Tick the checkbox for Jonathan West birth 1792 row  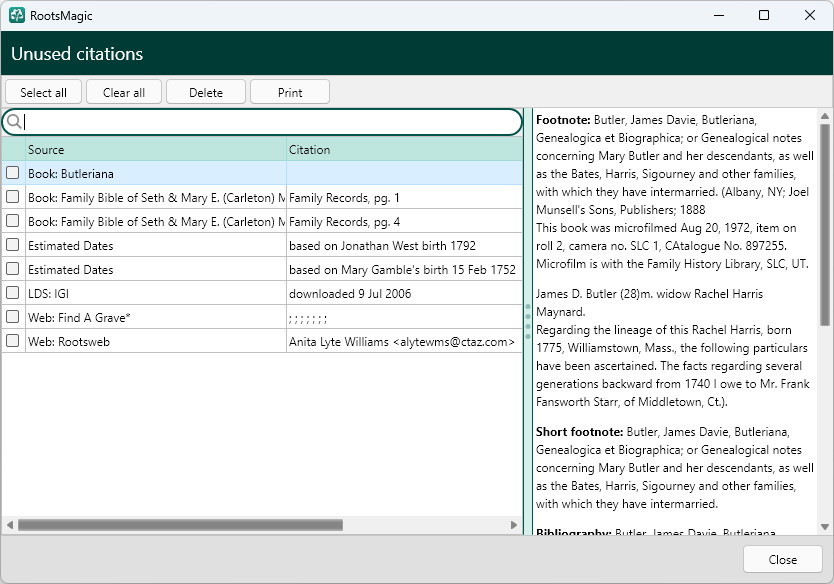tap(13, 245)
